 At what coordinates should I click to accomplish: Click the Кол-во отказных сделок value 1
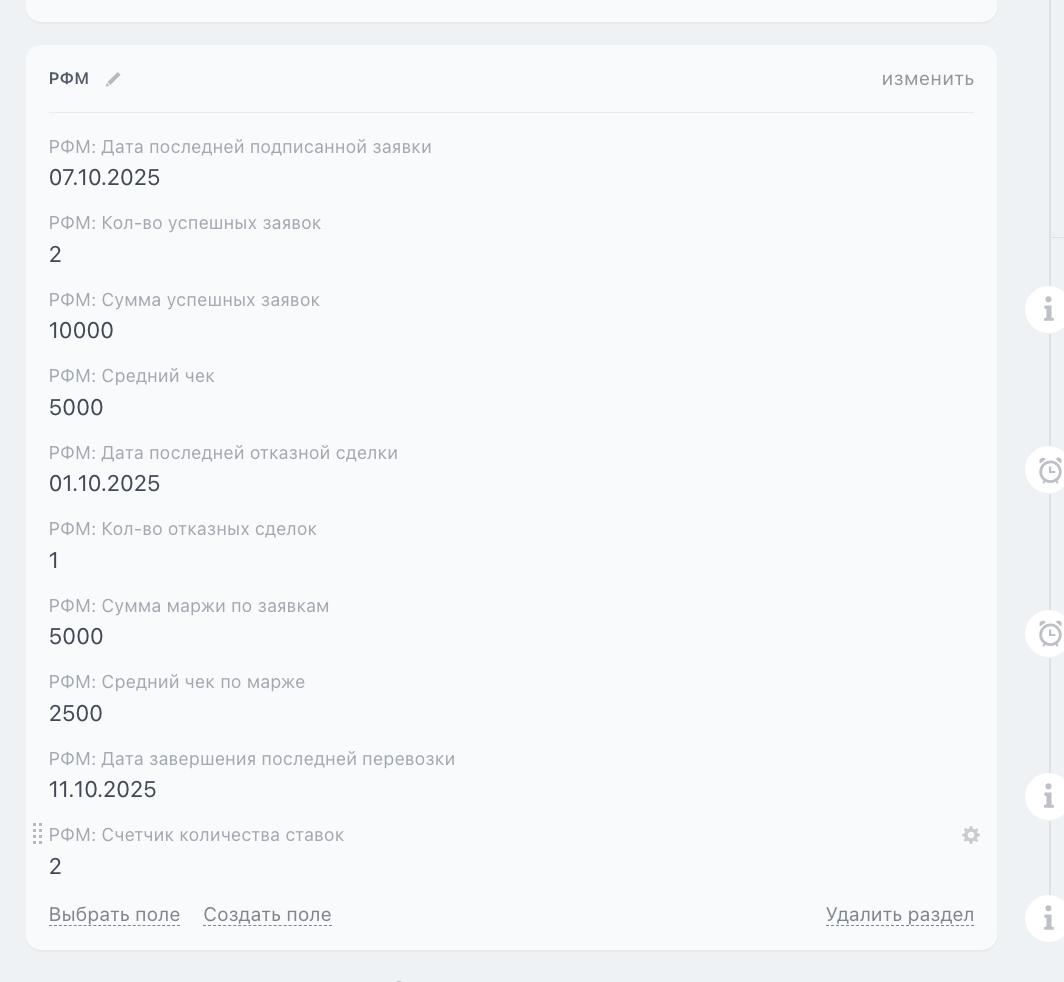pos(54,561)
